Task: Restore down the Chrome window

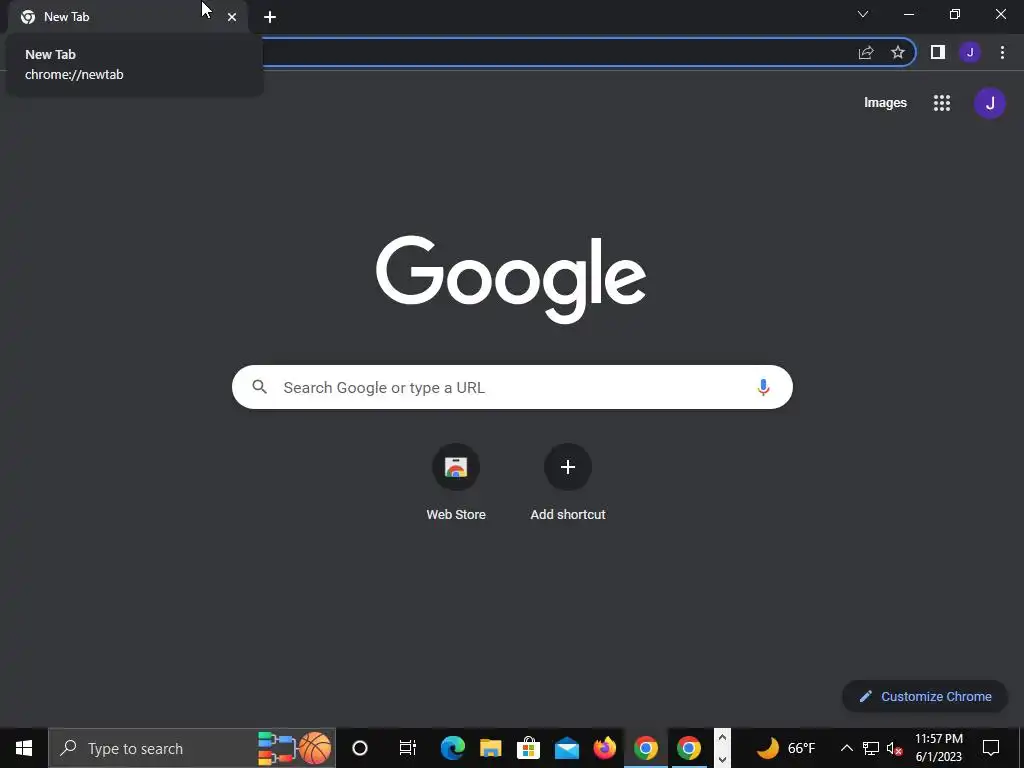Action: 955,14
